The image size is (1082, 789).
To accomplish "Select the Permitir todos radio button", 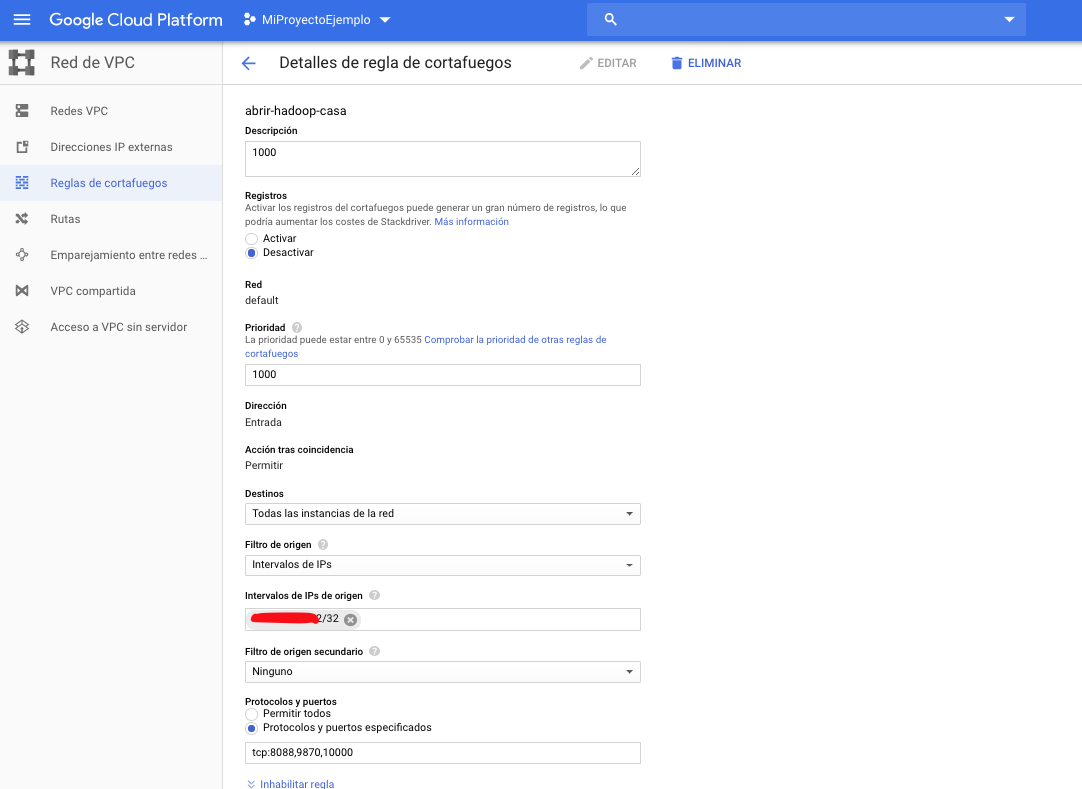I will coord(252,714).
